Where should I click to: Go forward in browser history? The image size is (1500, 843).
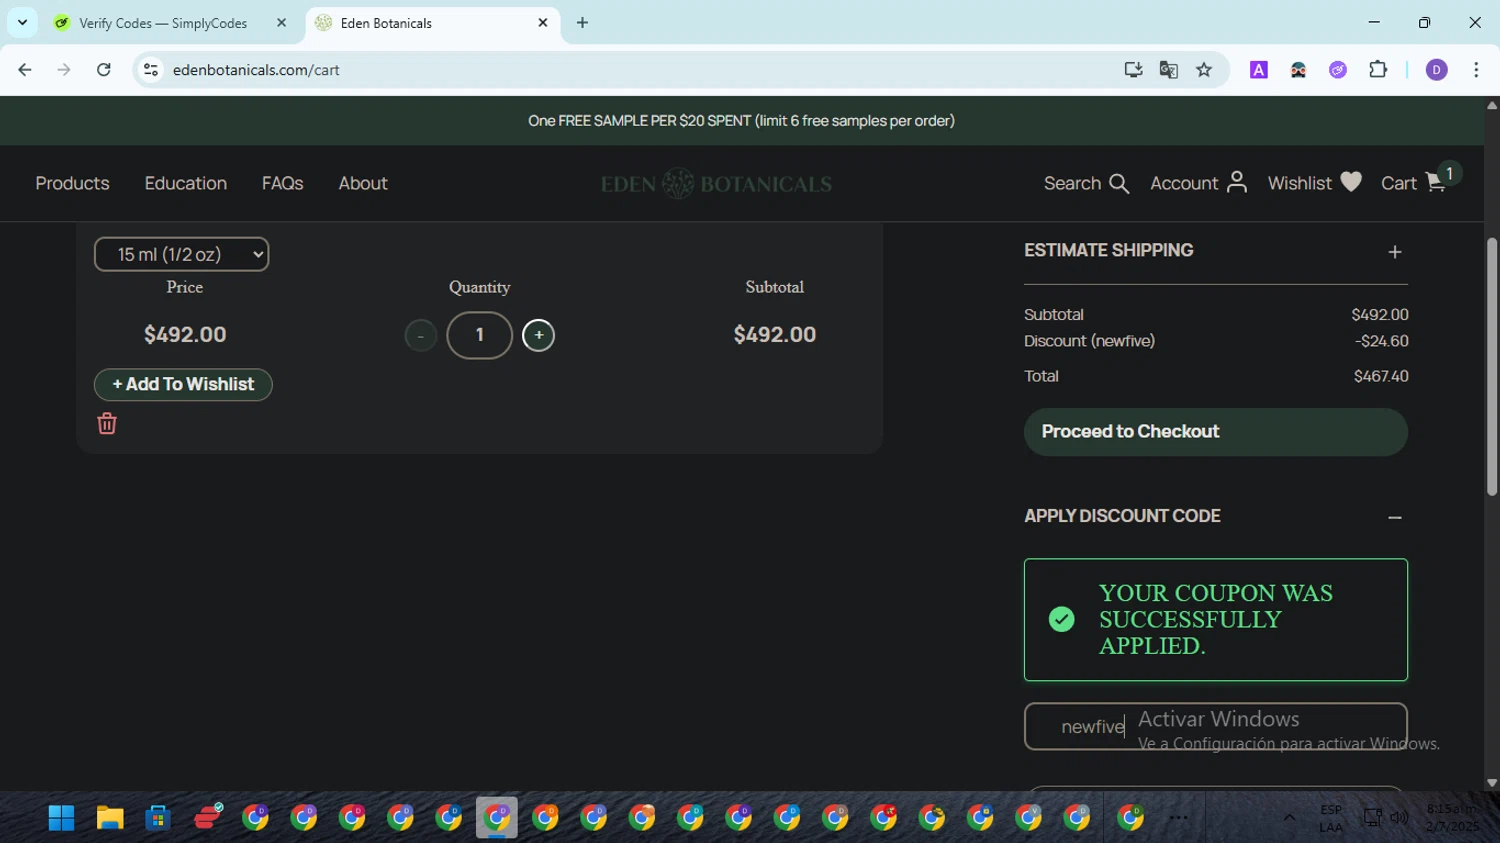tap(64, 70)
